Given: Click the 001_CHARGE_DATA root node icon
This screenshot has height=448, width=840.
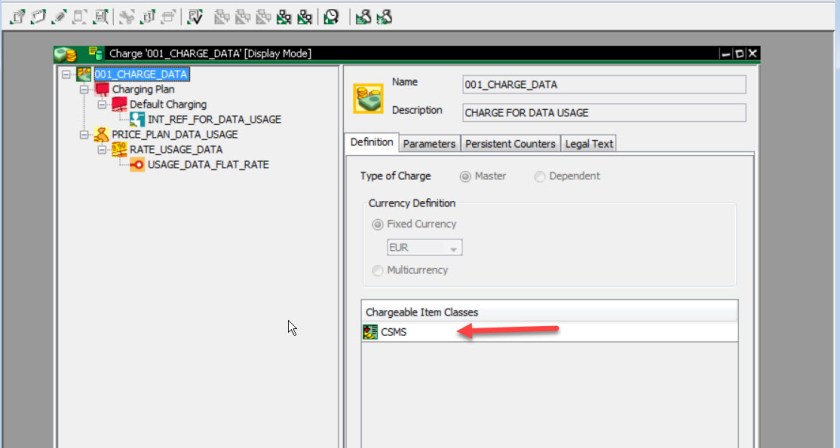Looking at the screenshot, I should pyautogui.click(x=84, y=74).
